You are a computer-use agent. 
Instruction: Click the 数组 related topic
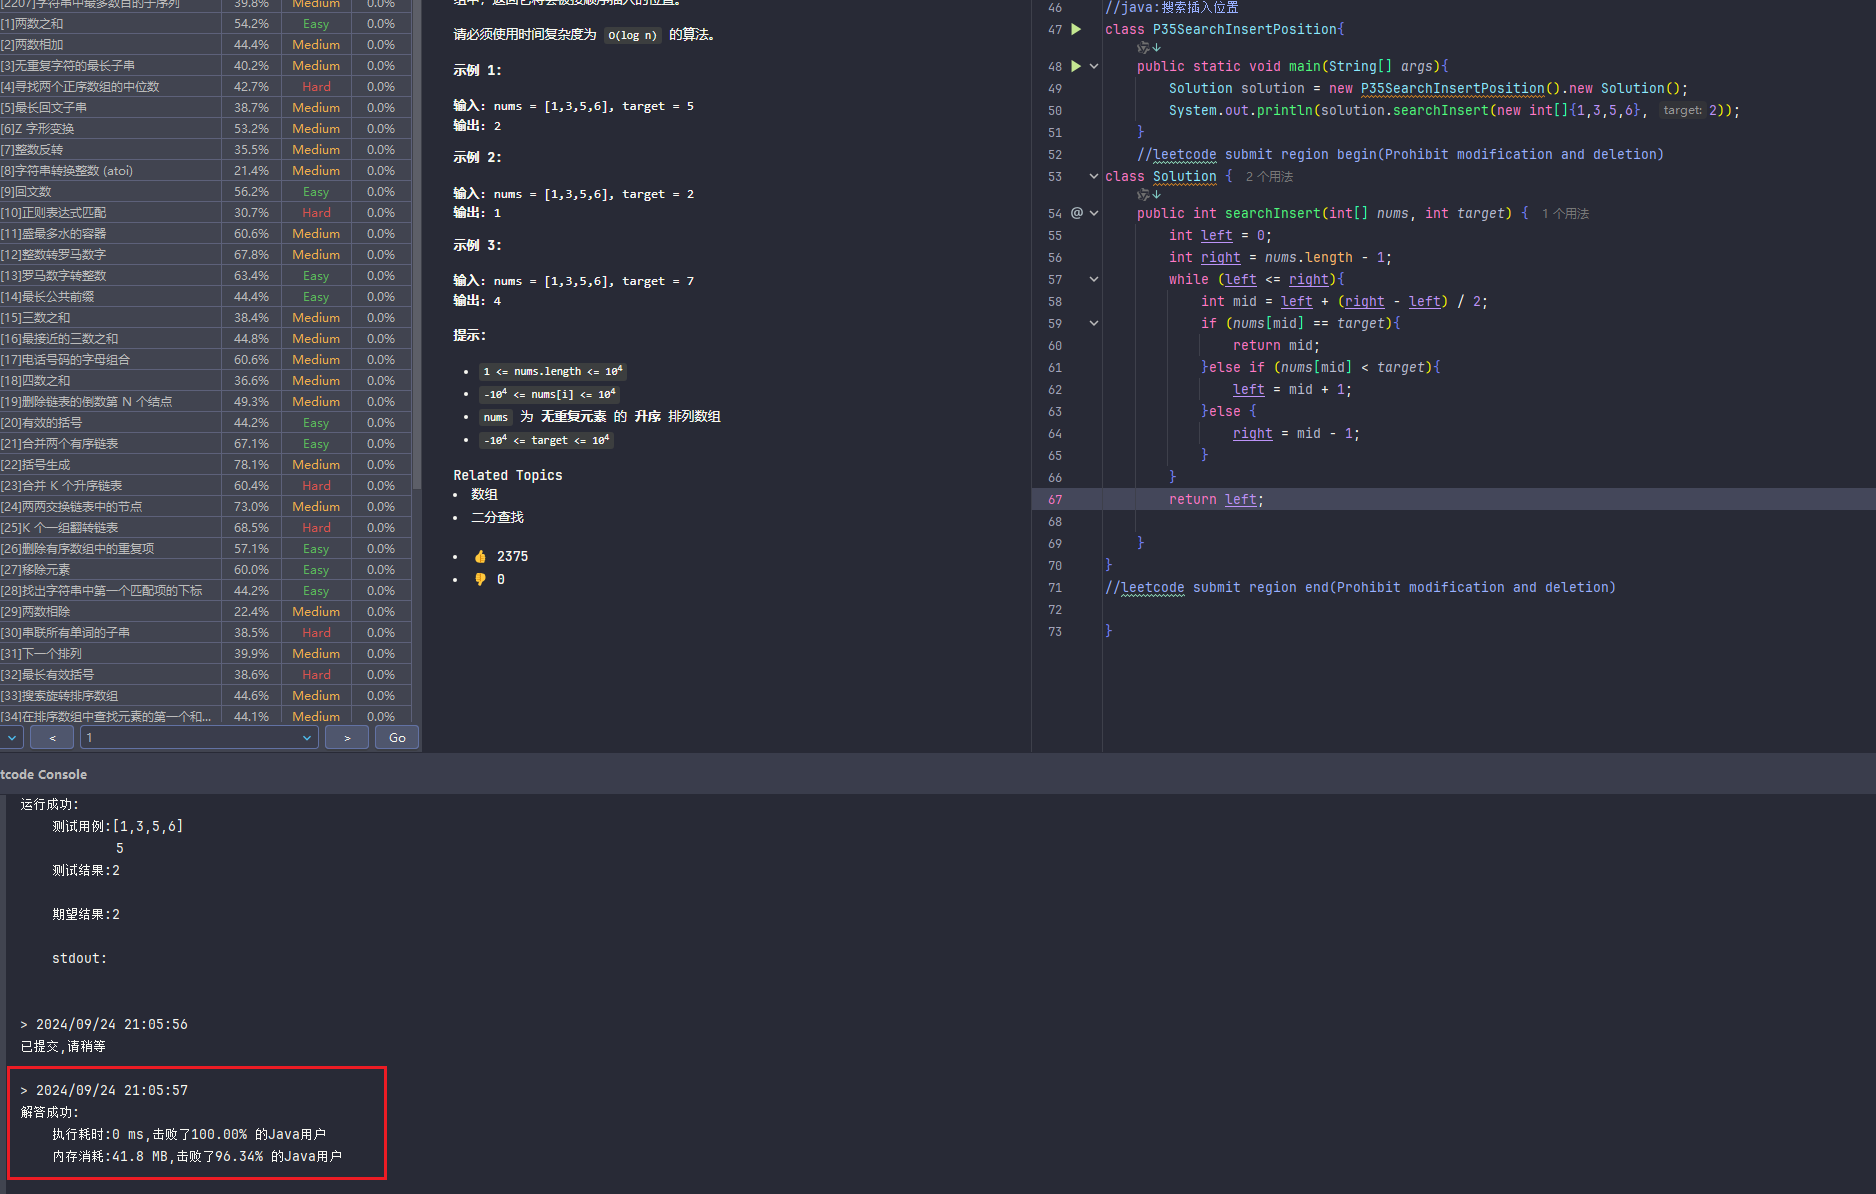pyautogui.click(x=484, y=494)
